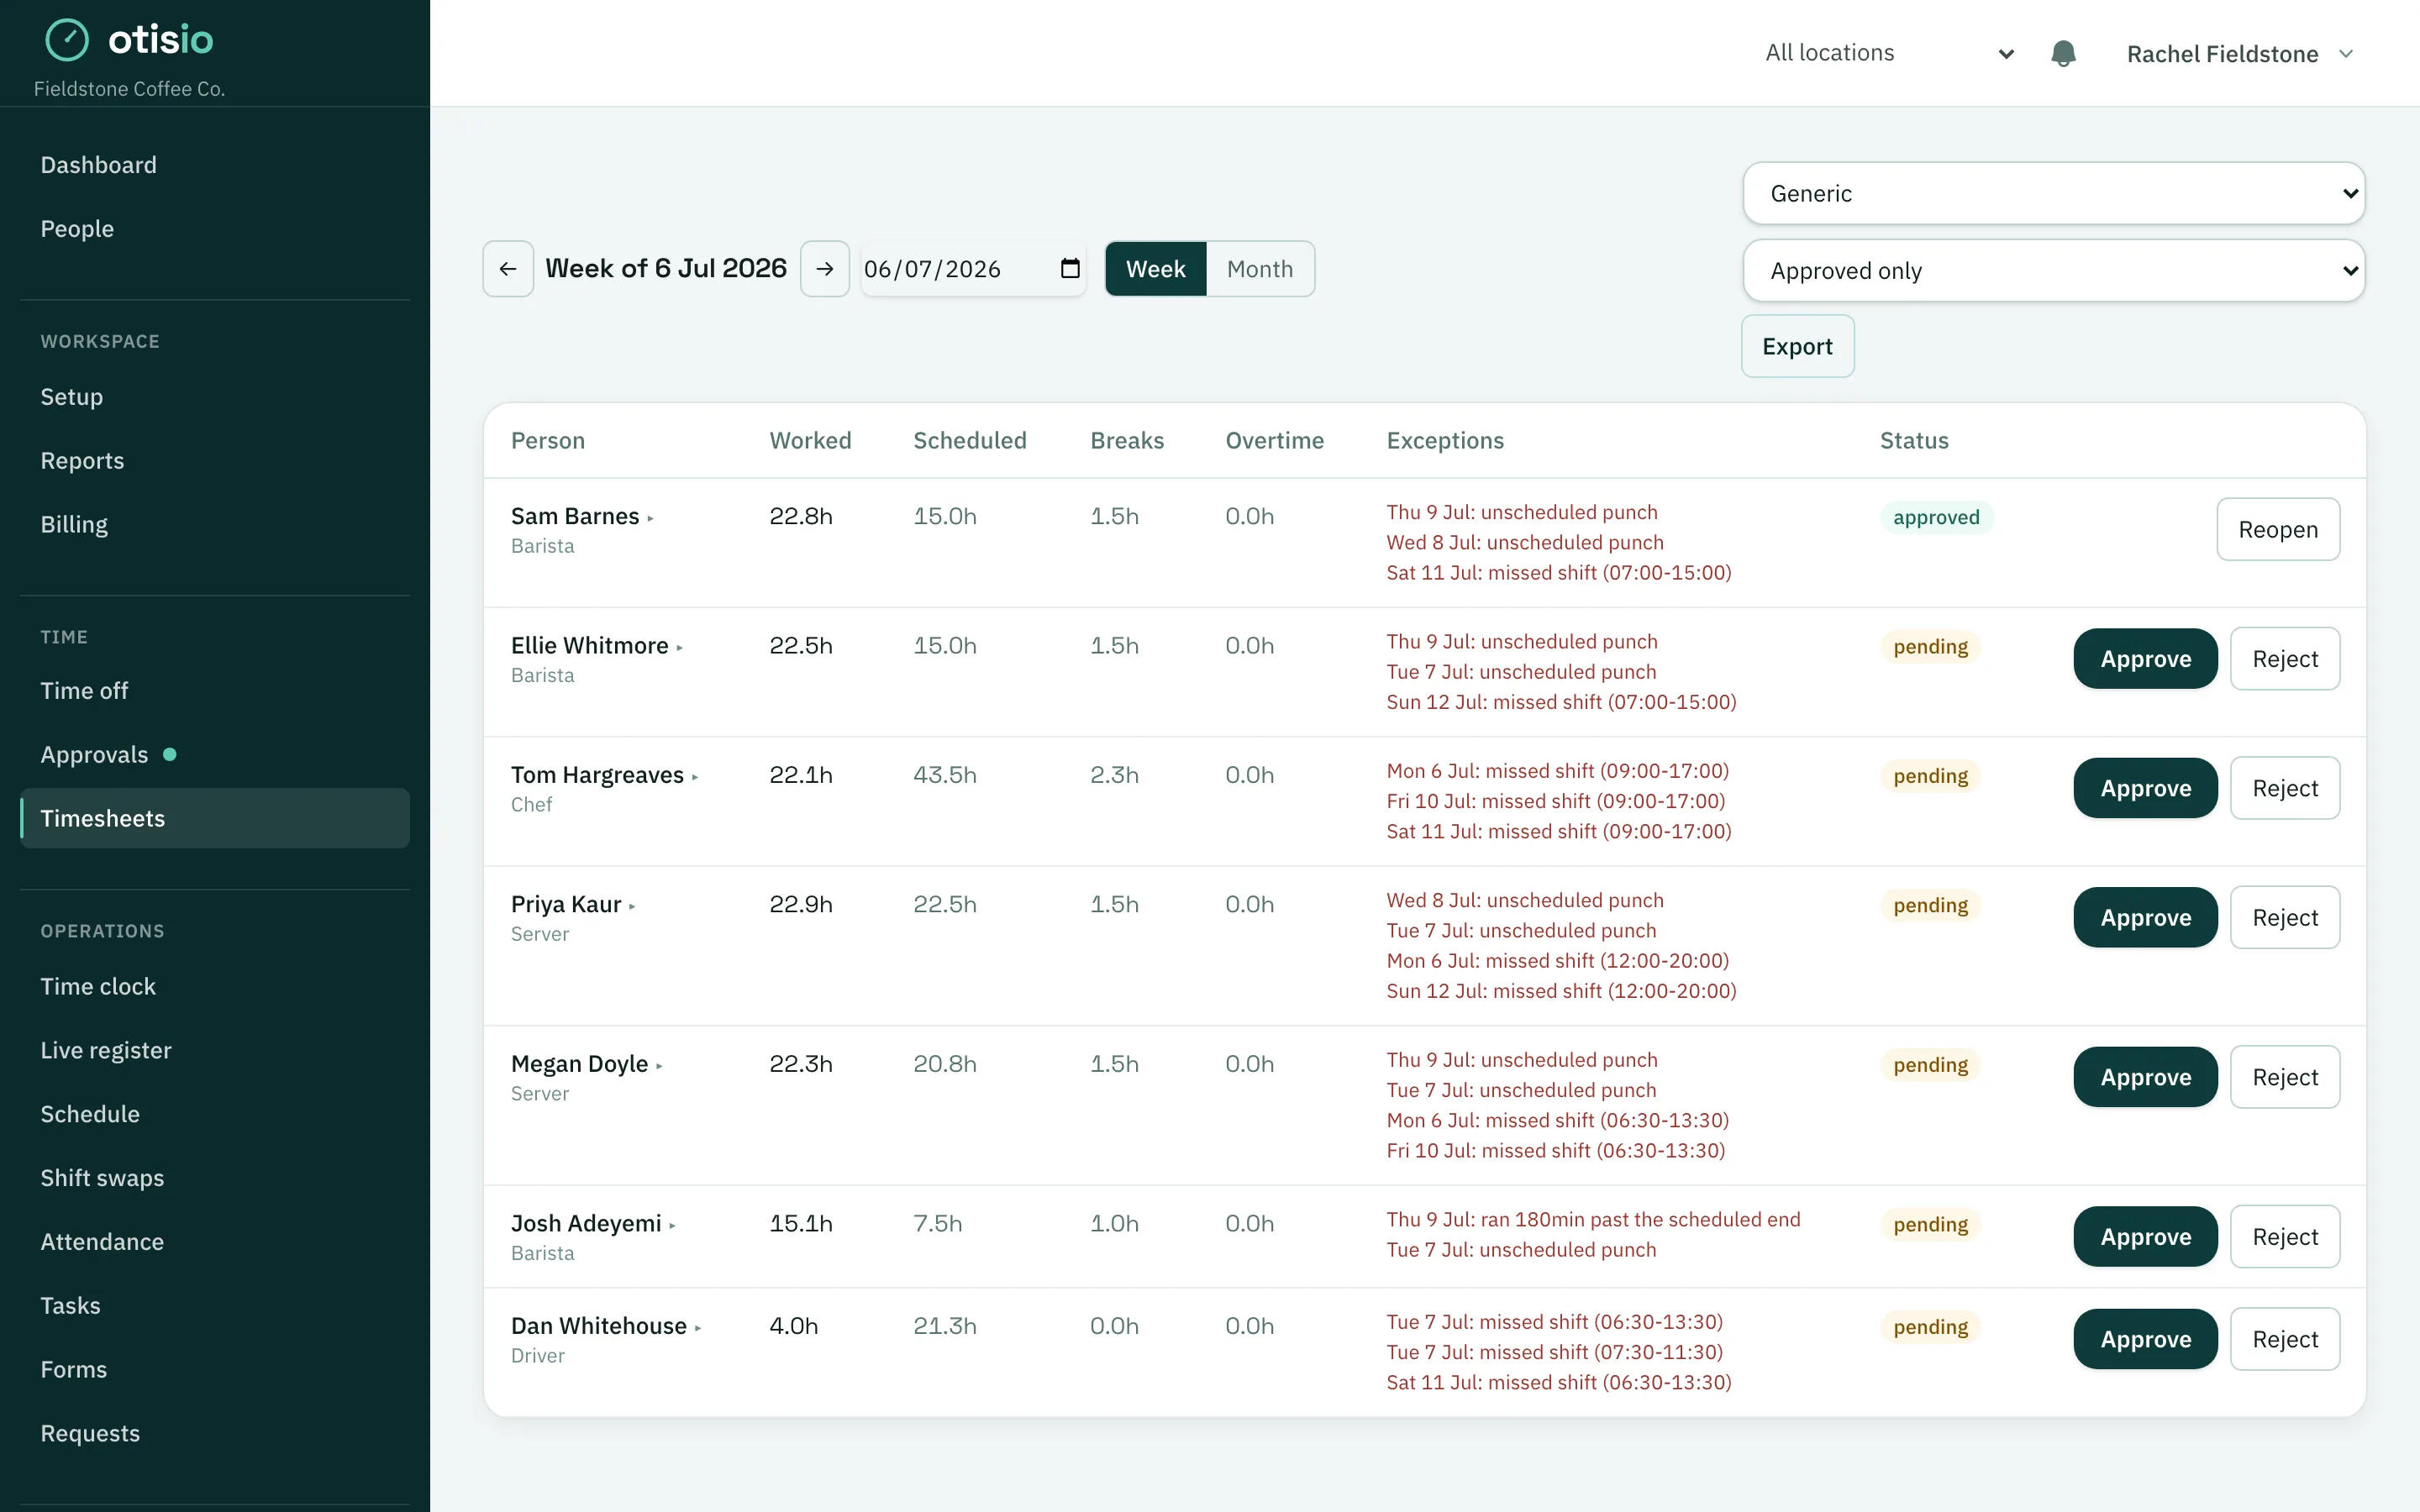2420x1512 pixels.
Task: Open Forms in sidebar
Action: (215, 1370)
